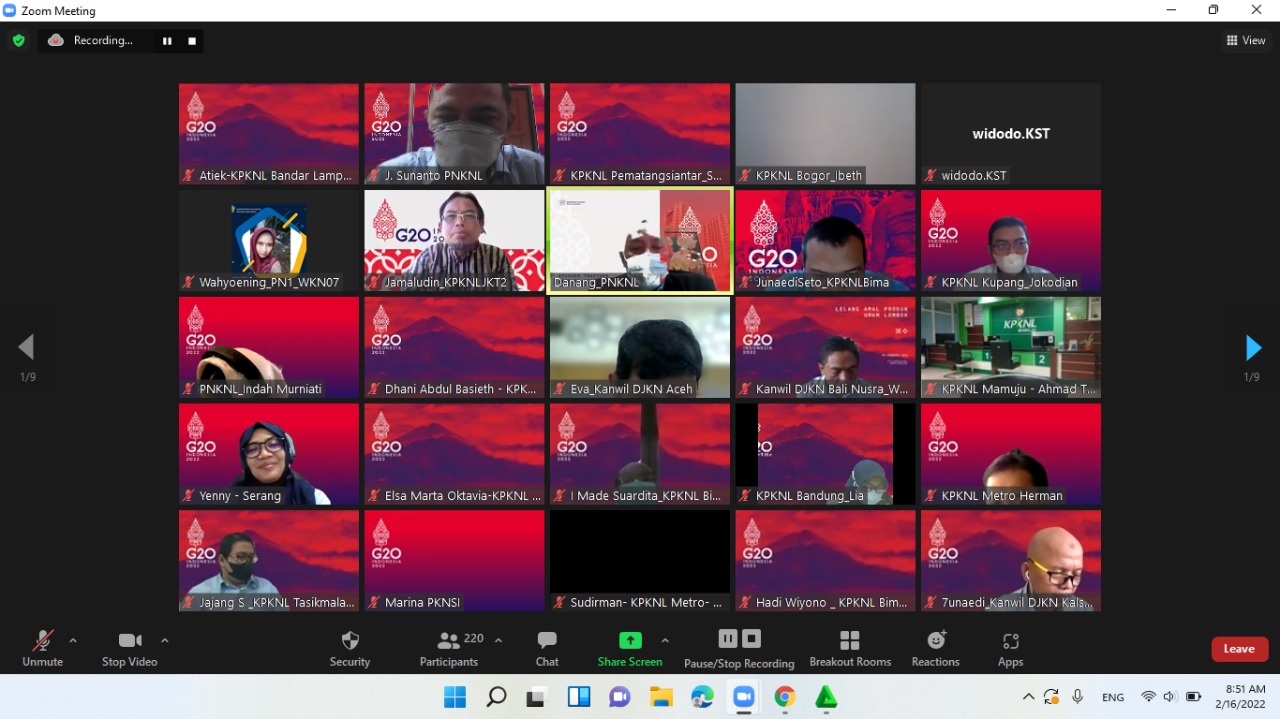Open the Security shield options
This screenshot has height=719, width=1280.
(x=349, y=648)
